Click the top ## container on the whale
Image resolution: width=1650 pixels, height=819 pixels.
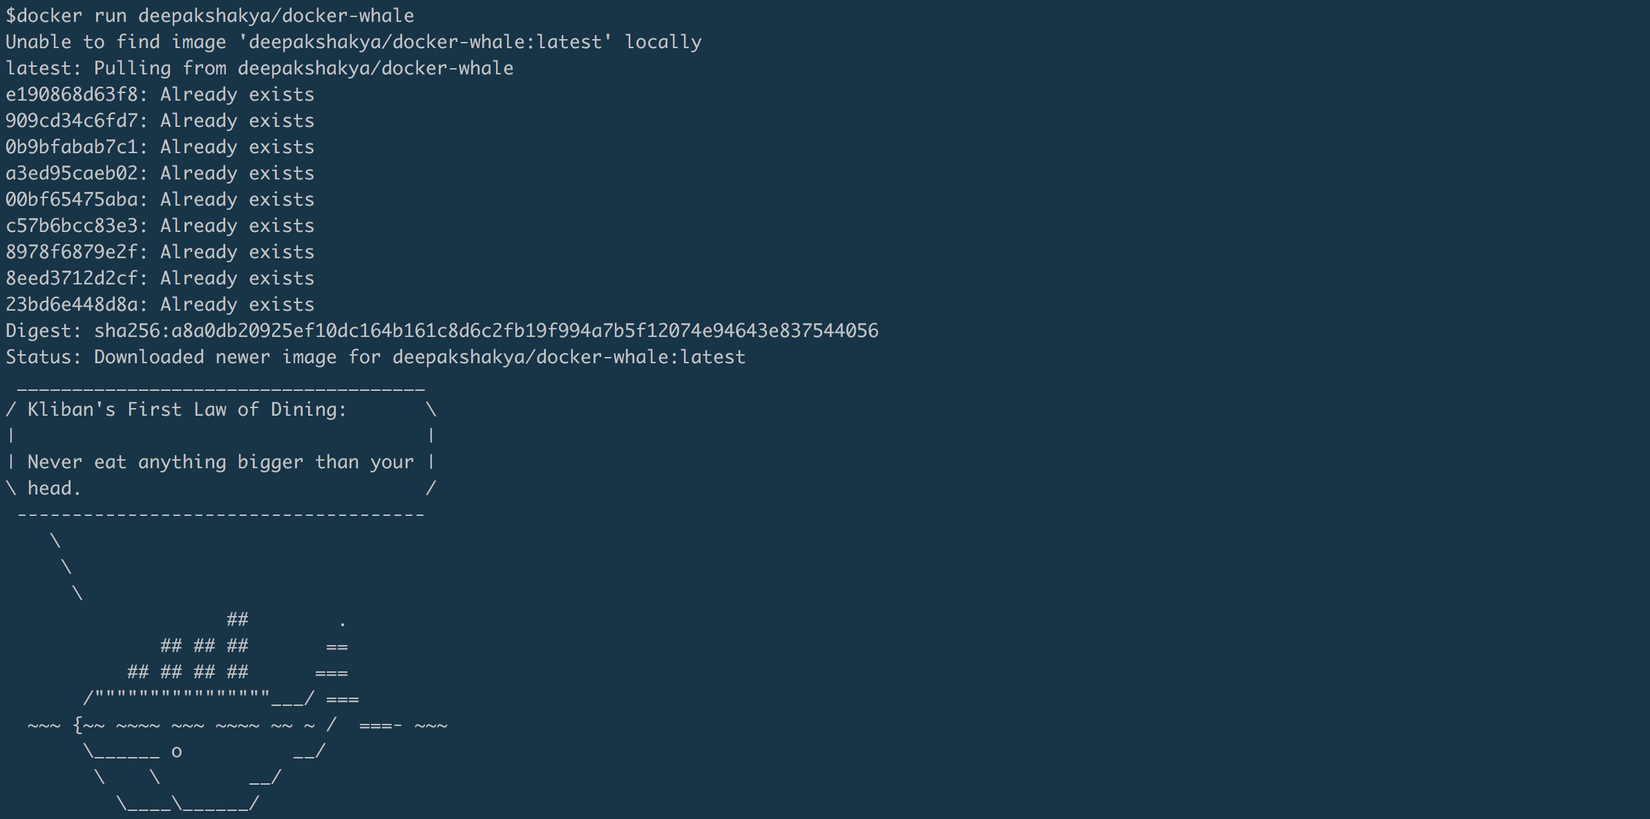[237, 620]
